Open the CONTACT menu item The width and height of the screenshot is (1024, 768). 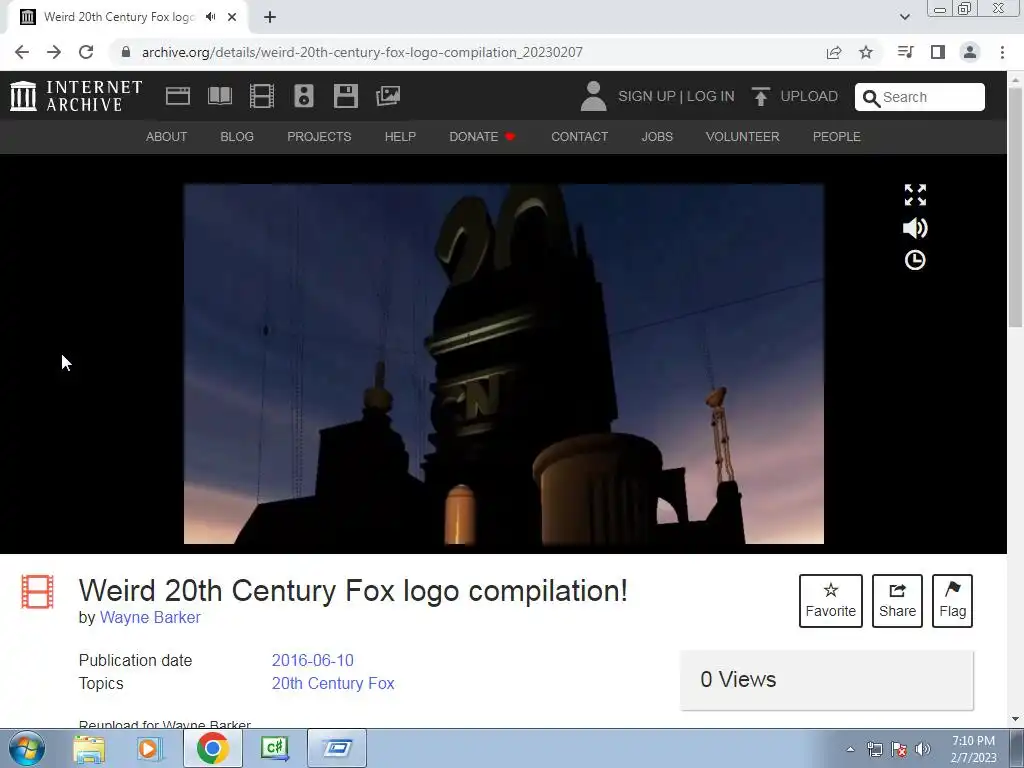coord(579,136)
